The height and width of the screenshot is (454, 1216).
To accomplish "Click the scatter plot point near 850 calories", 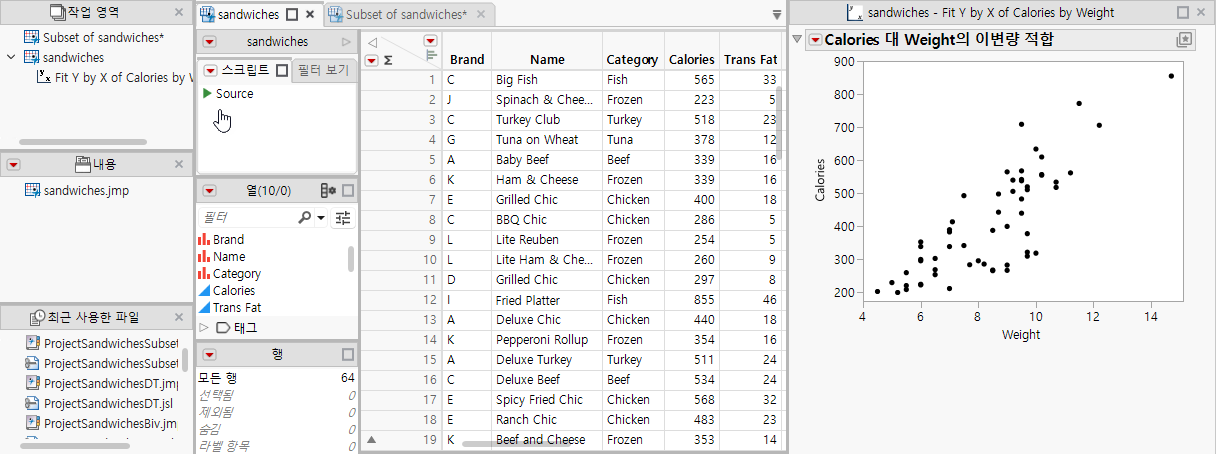I will 1171,76.
